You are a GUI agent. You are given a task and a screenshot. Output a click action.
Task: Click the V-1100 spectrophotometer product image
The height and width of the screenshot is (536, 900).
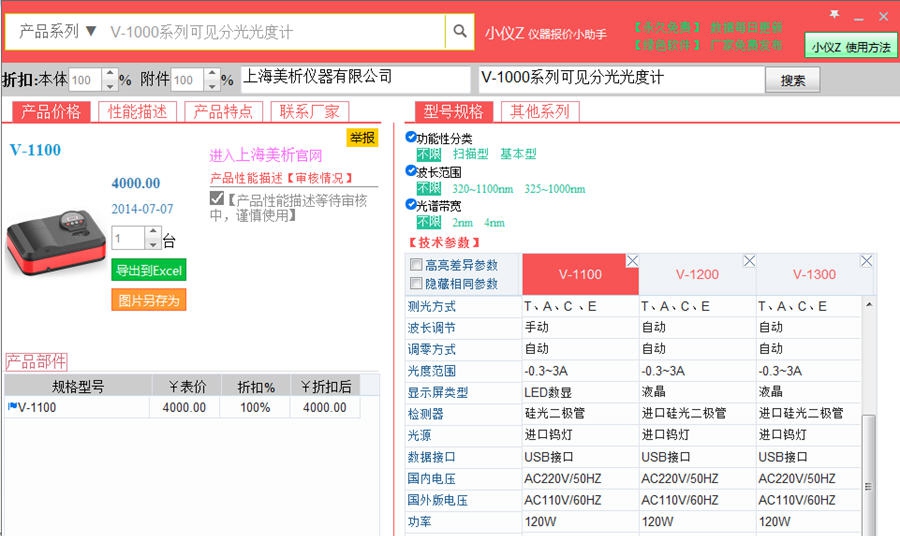[56, 243]
